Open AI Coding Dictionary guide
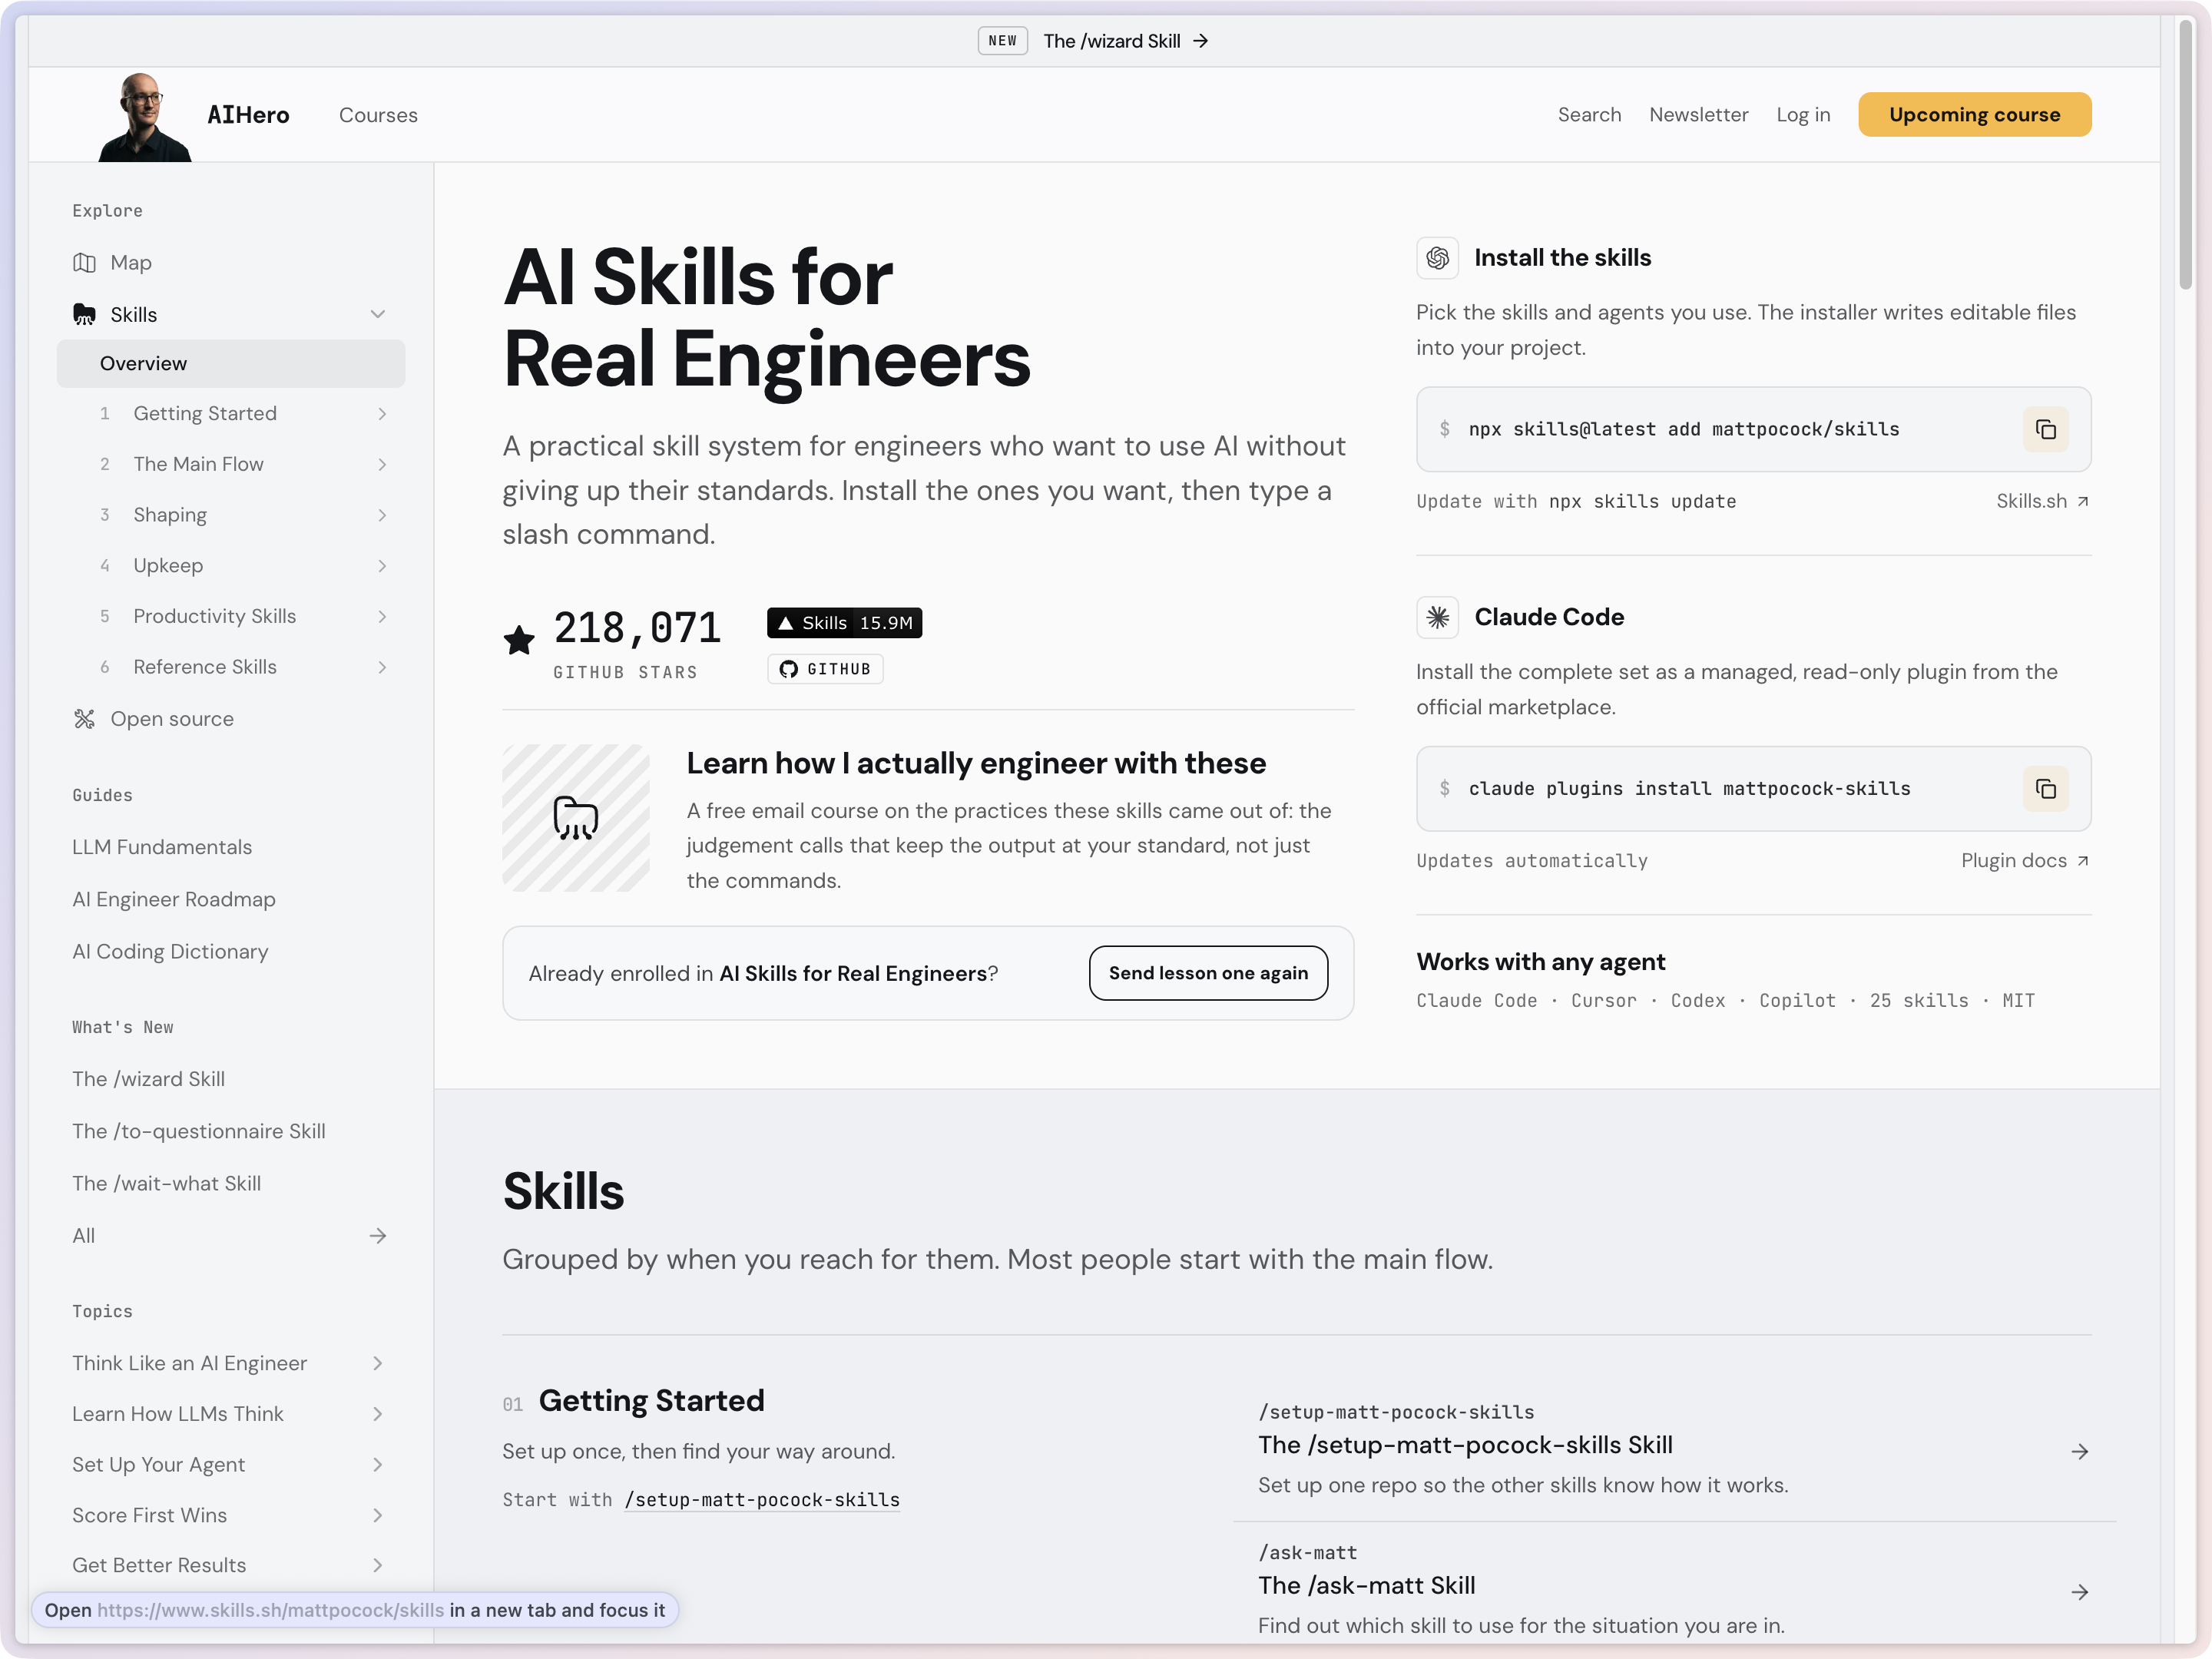The width and height of the screenshot is (2212, 1659). pos(170,952)
